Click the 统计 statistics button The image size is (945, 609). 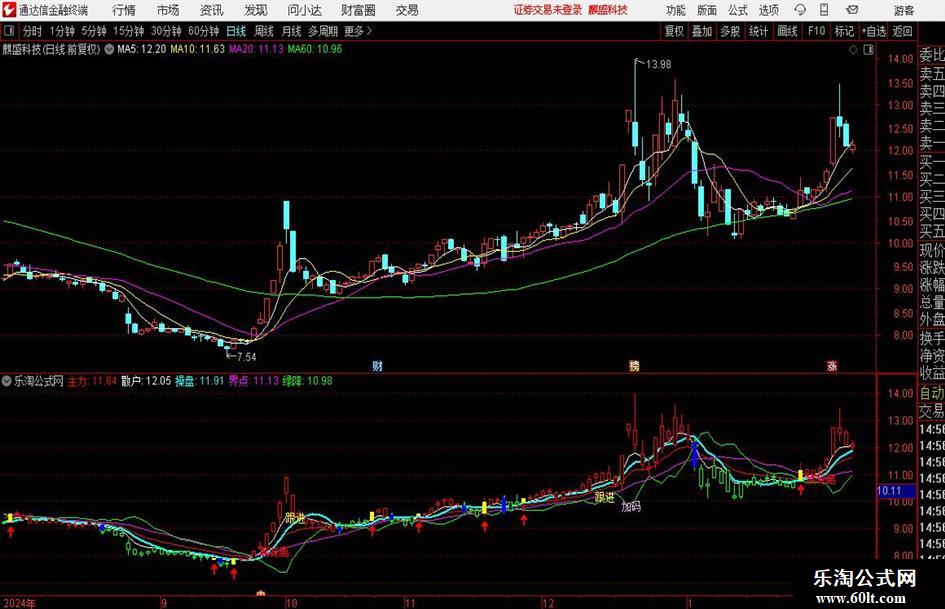point(758,31)
